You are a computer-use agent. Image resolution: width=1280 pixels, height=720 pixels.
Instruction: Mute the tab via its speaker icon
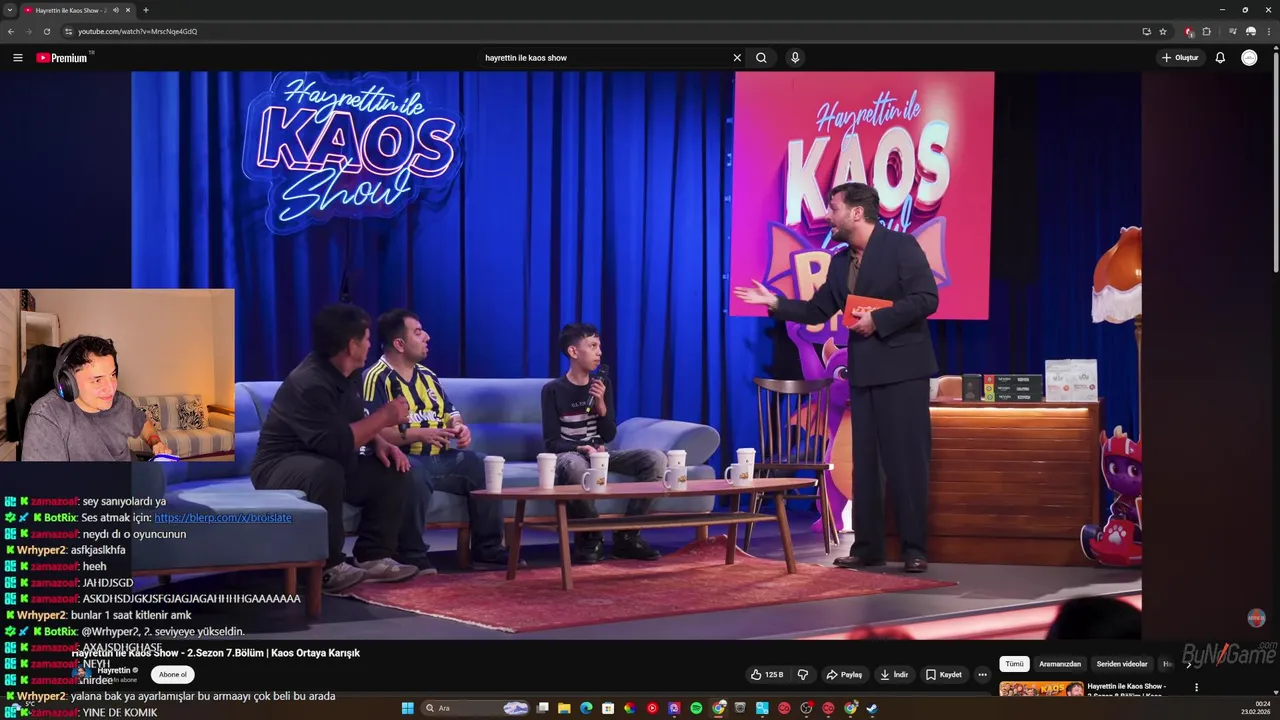point(115,10)
